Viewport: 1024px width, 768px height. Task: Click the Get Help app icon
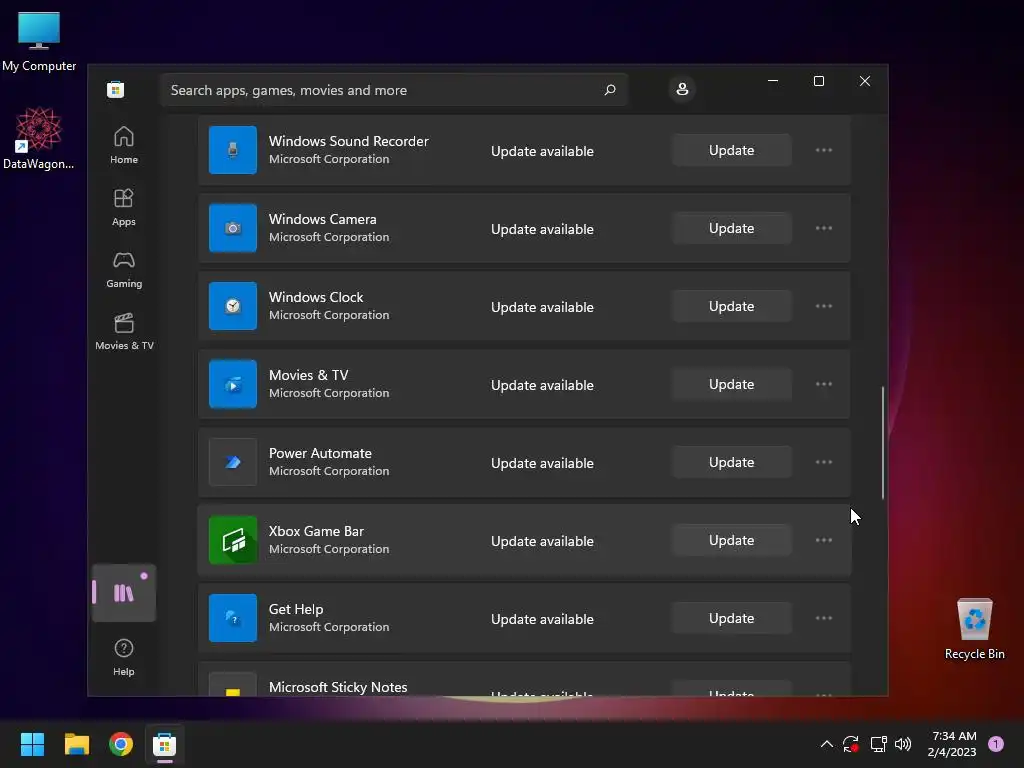232,618
